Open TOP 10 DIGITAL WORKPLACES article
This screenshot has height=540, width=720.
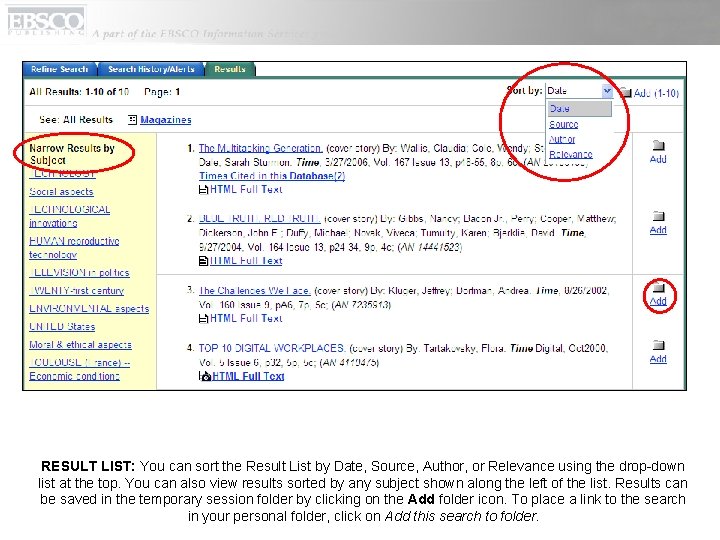coord(271,348)
